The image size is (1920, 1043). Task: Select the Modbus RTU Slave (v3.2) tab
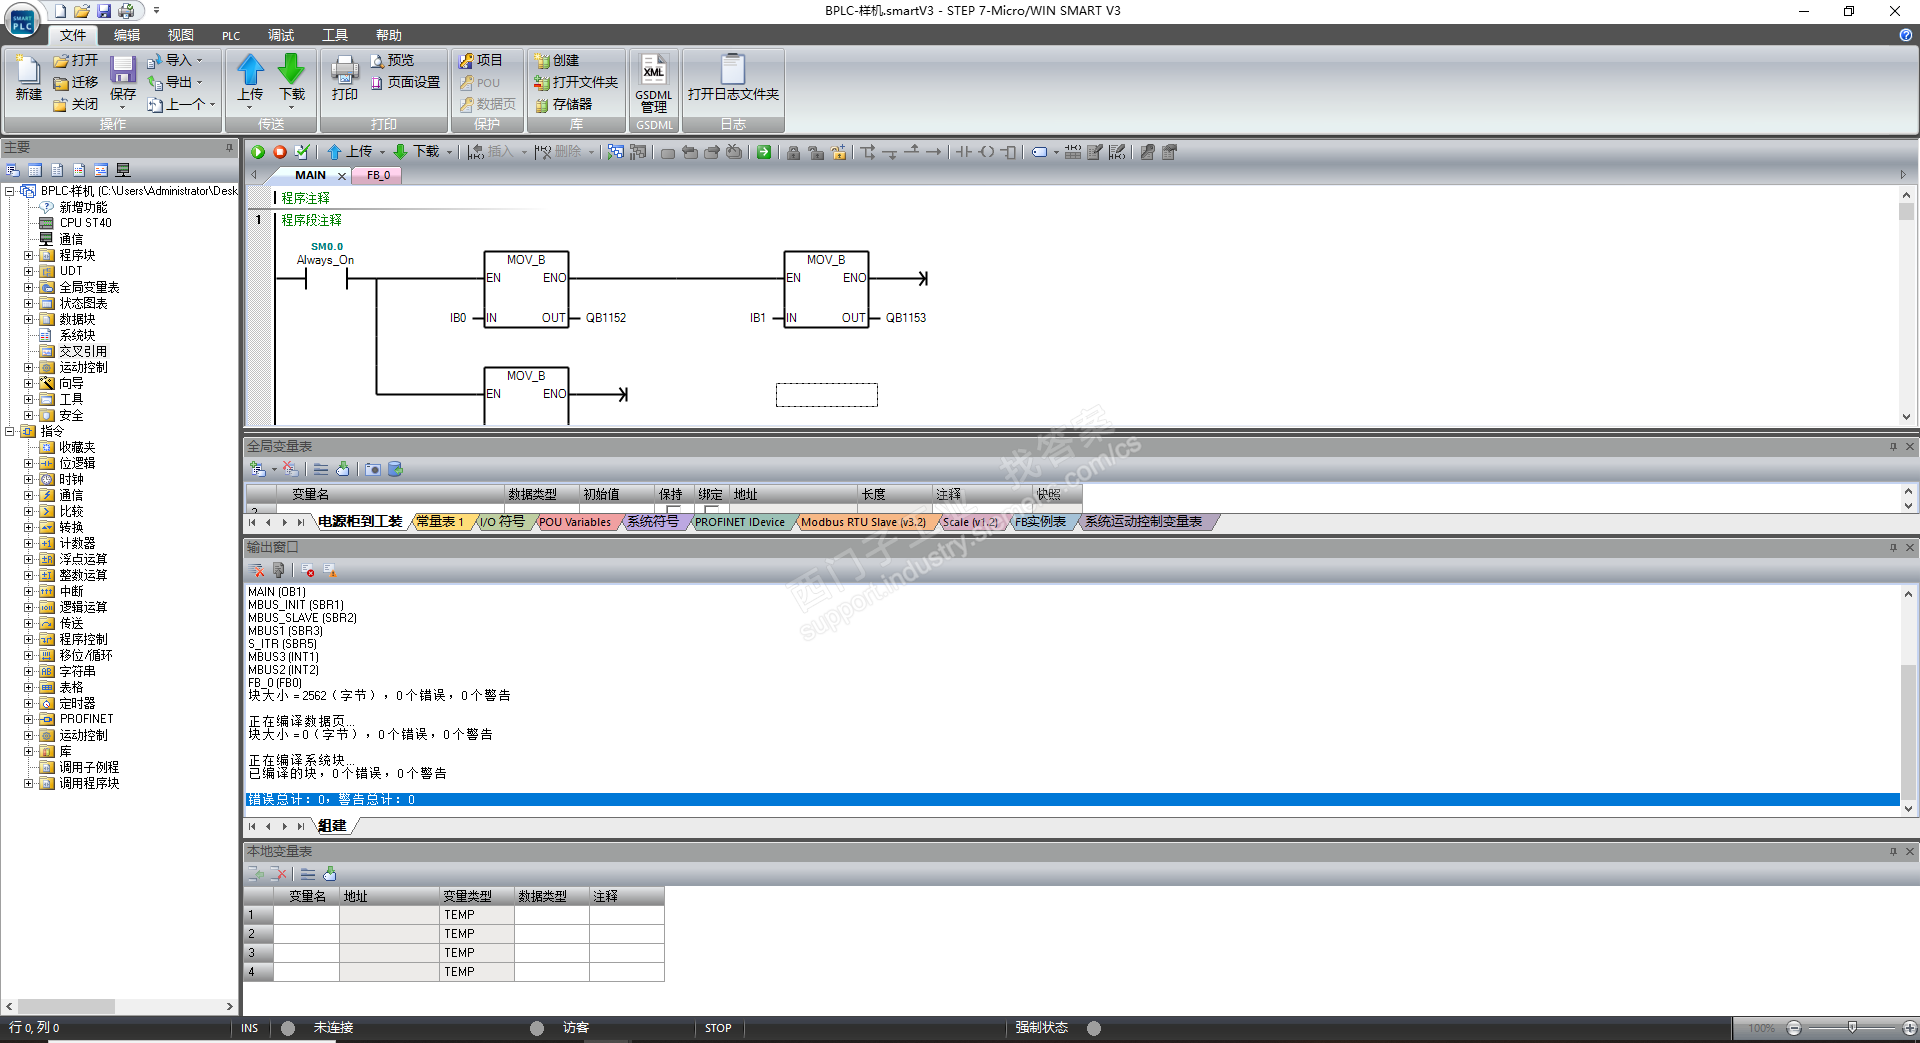pos(863,522)
